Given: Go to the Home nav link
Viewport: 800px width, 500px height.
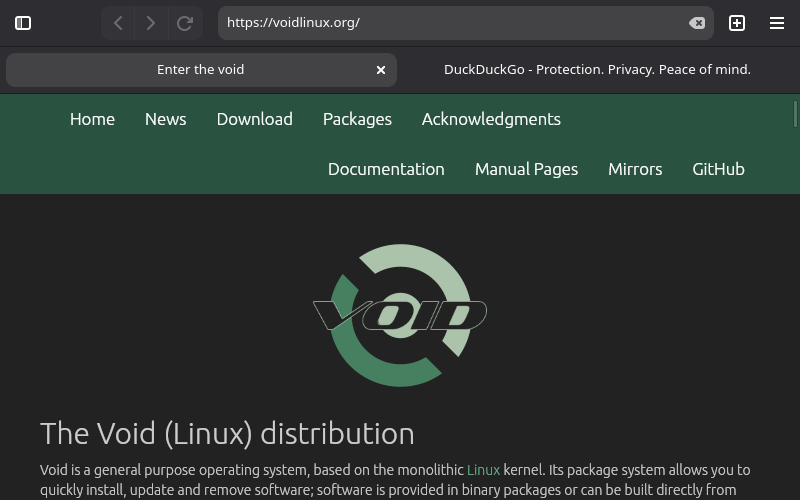Looking at the screenshot, I should click(92, 119).
